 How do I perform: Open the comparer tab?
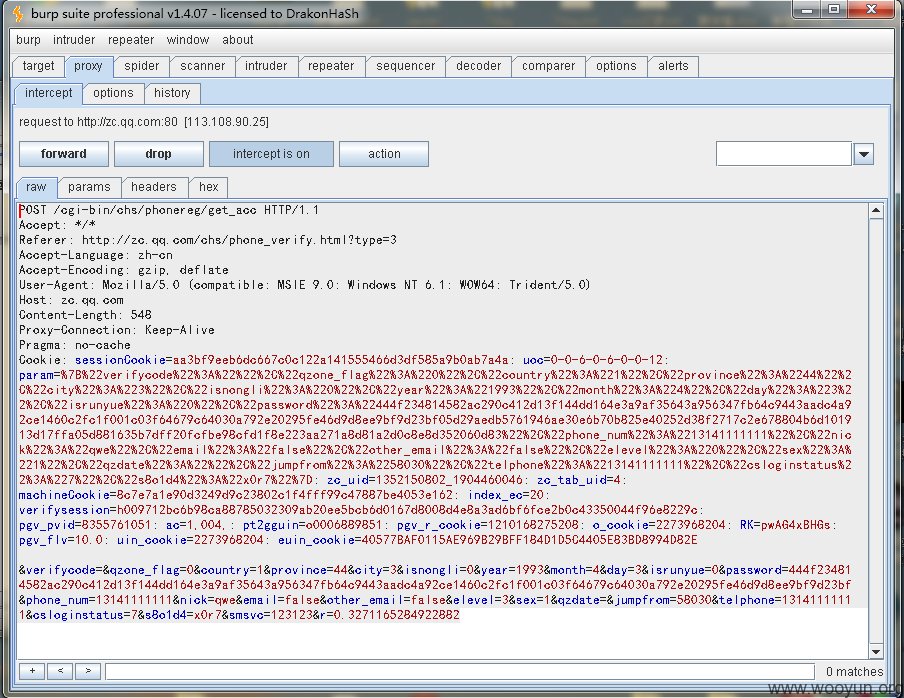pos(548,66)
